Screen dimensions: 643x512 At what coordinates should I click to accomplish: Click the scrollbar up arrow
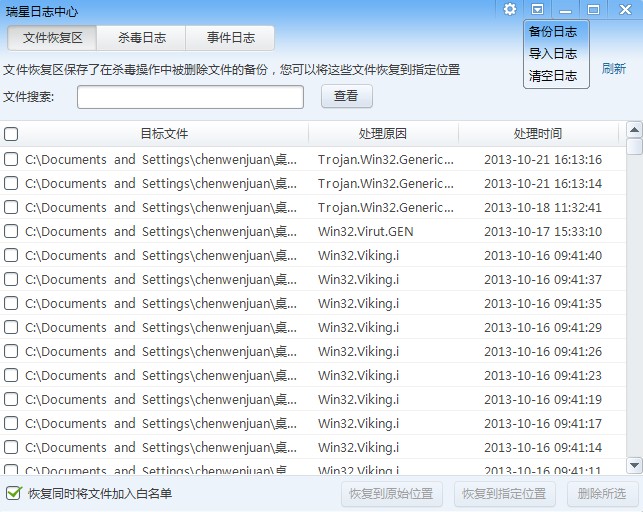(634, 129)
